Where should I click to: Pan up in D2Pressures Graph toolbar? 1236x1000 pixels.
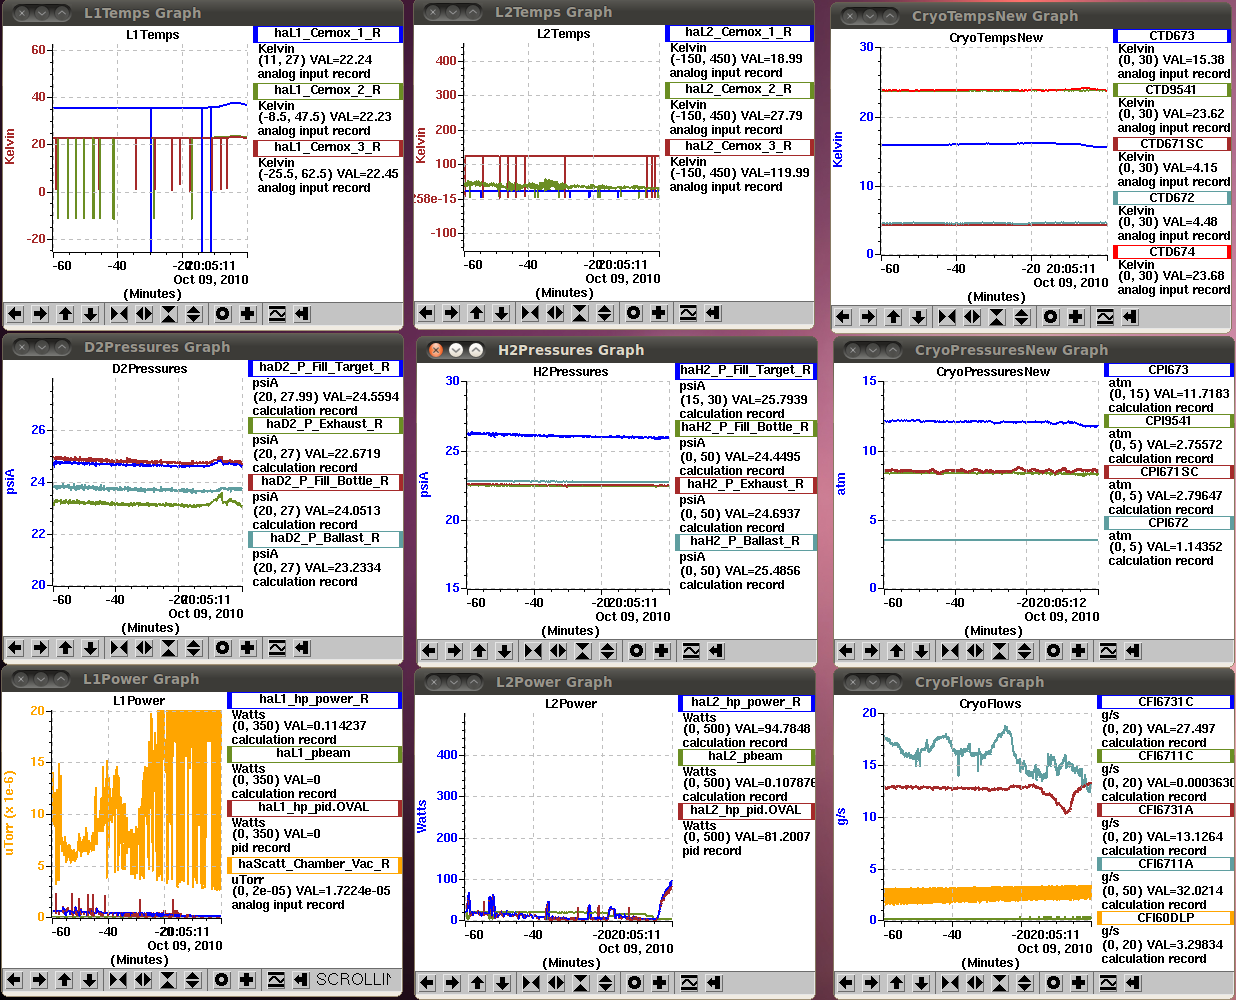(66, 648)
